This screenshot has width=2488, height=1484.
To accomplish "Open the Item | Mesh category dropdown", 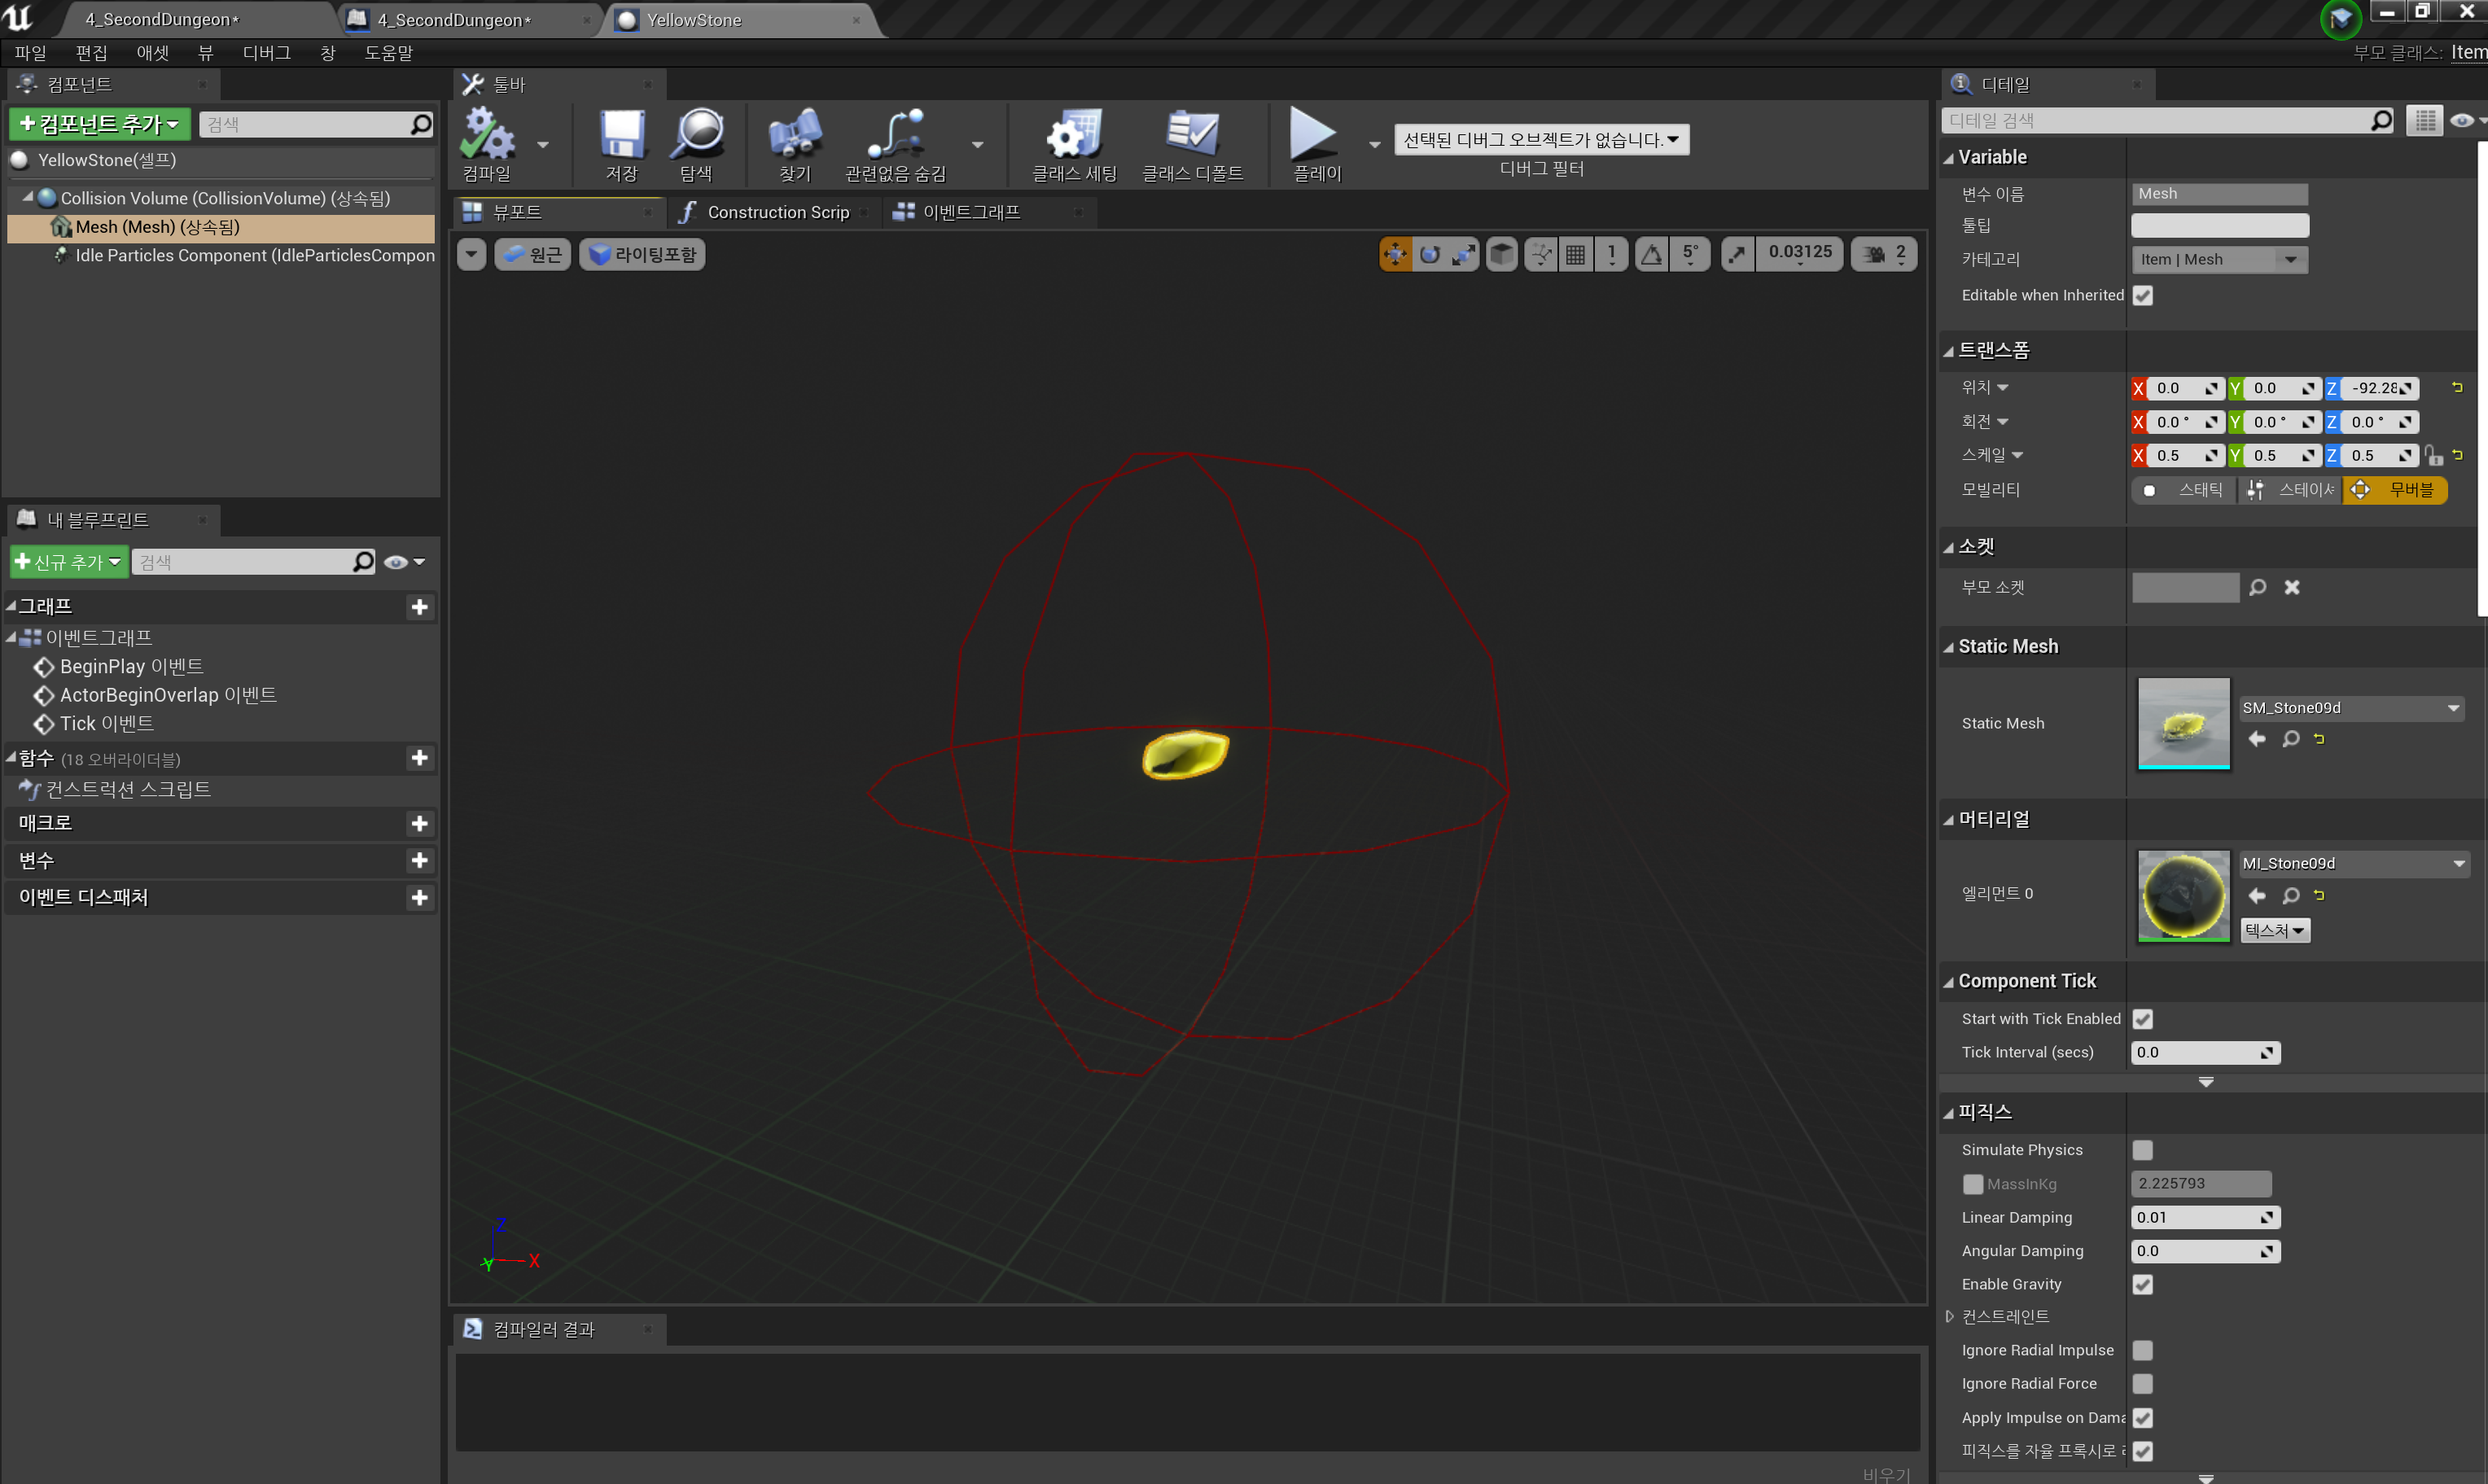I will pyautogui.click(x=2219, y=260).
